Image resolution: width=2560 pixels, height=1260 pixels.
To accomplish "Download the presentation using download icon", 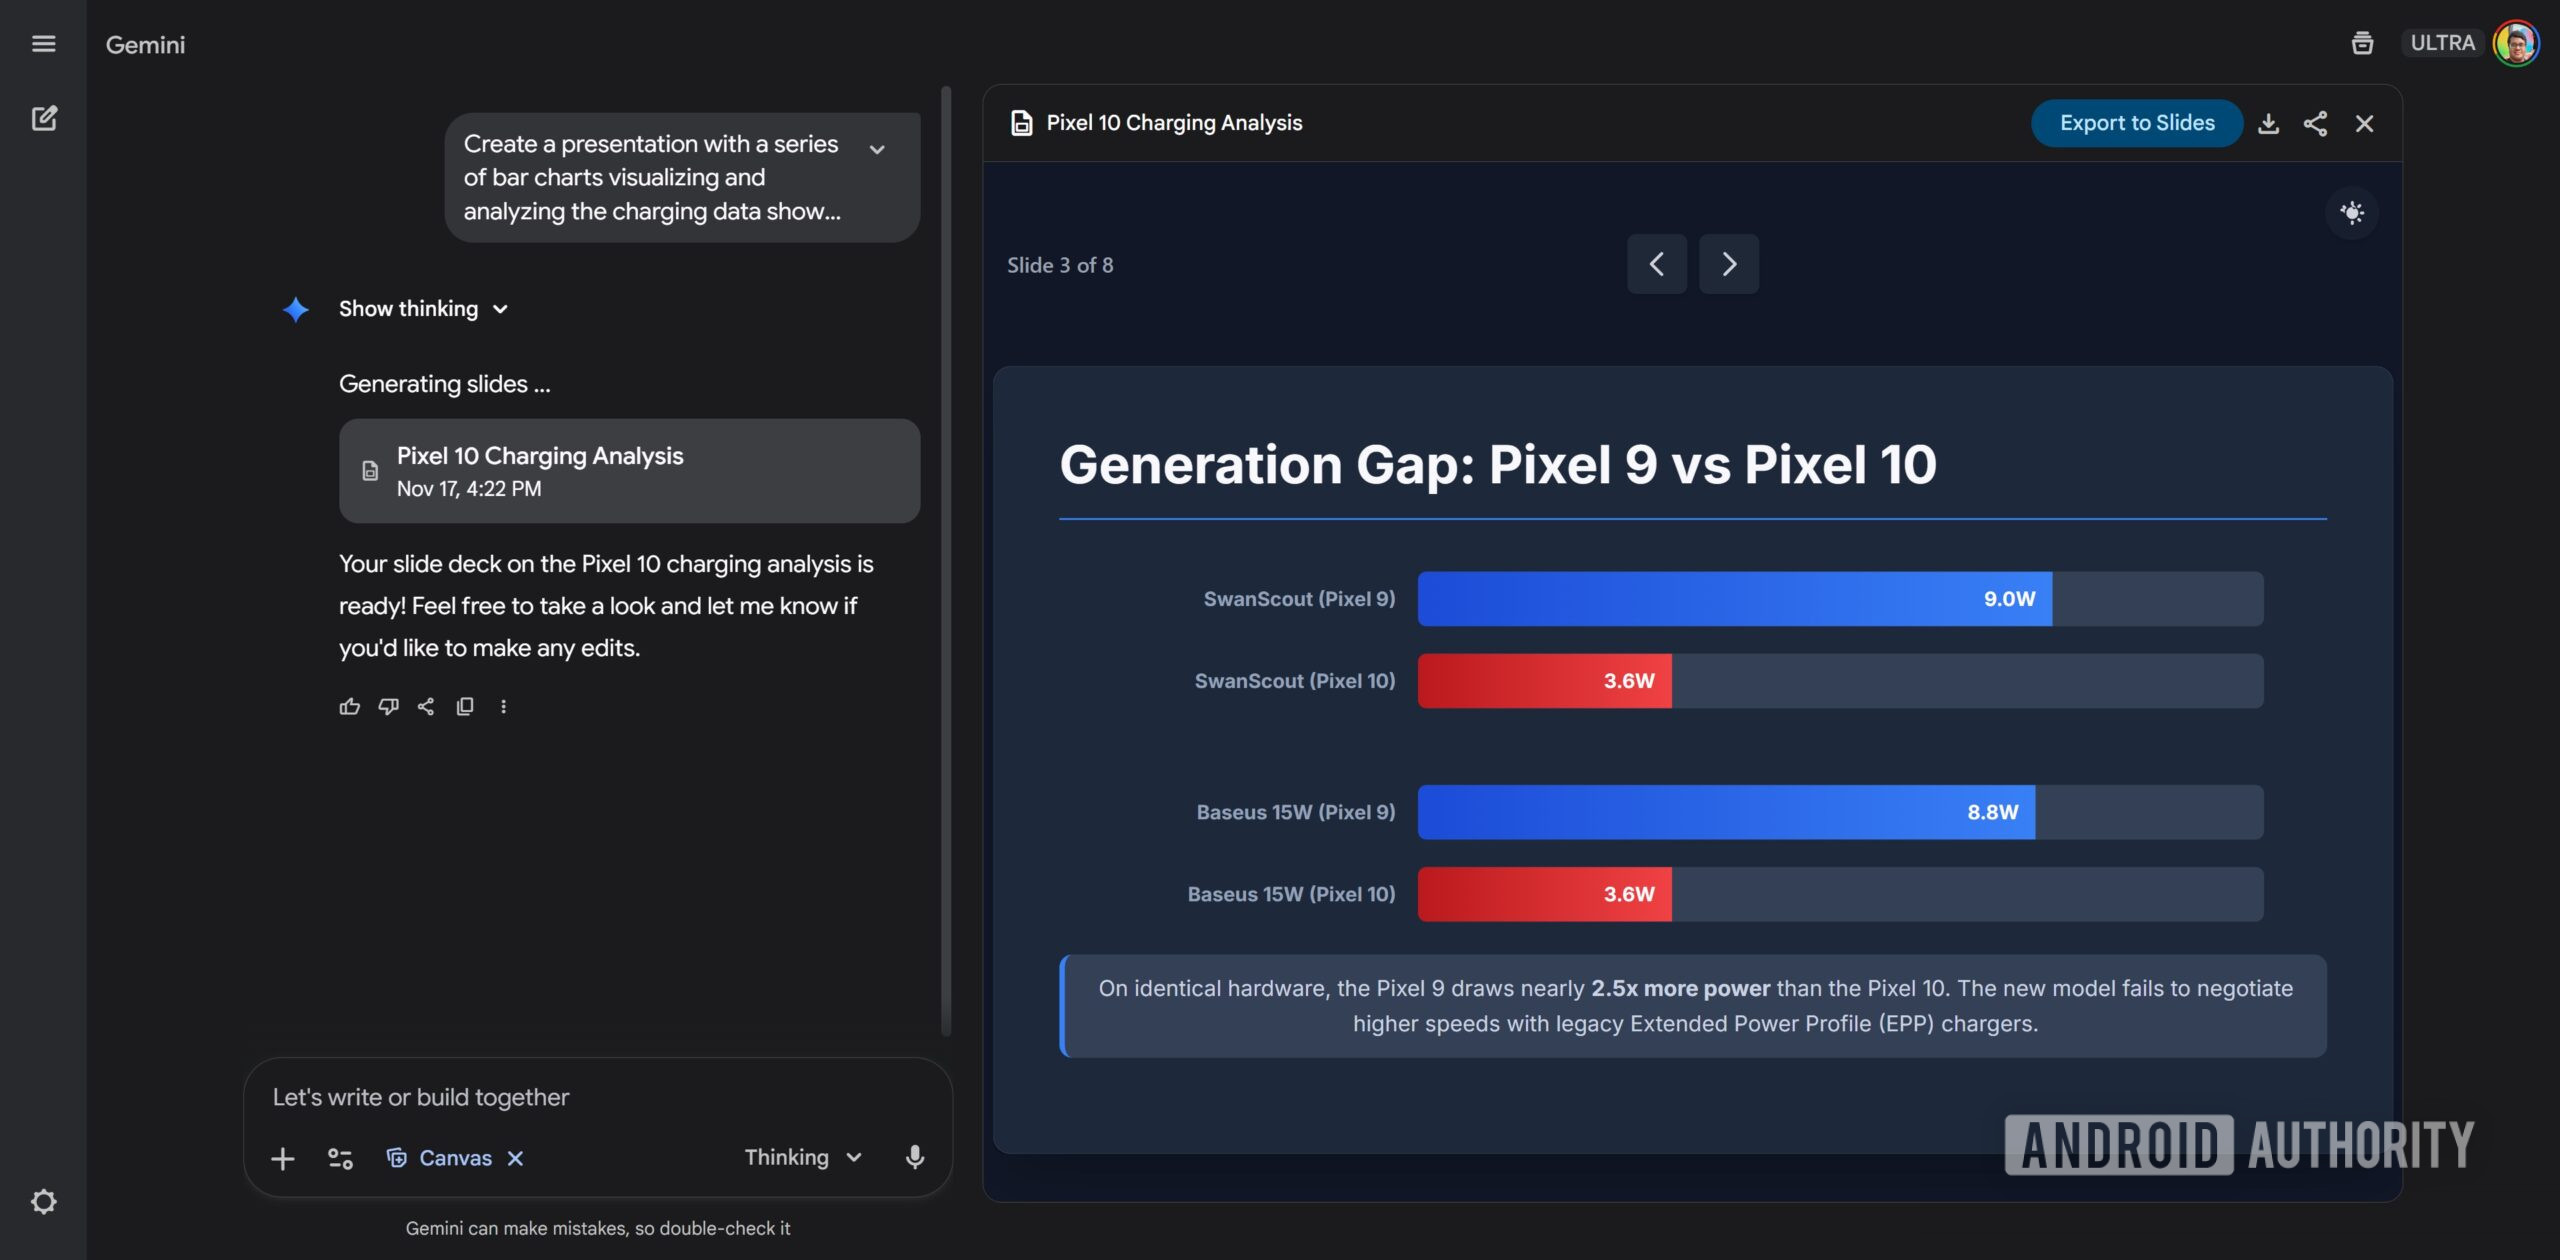I will coord(2268,123).
